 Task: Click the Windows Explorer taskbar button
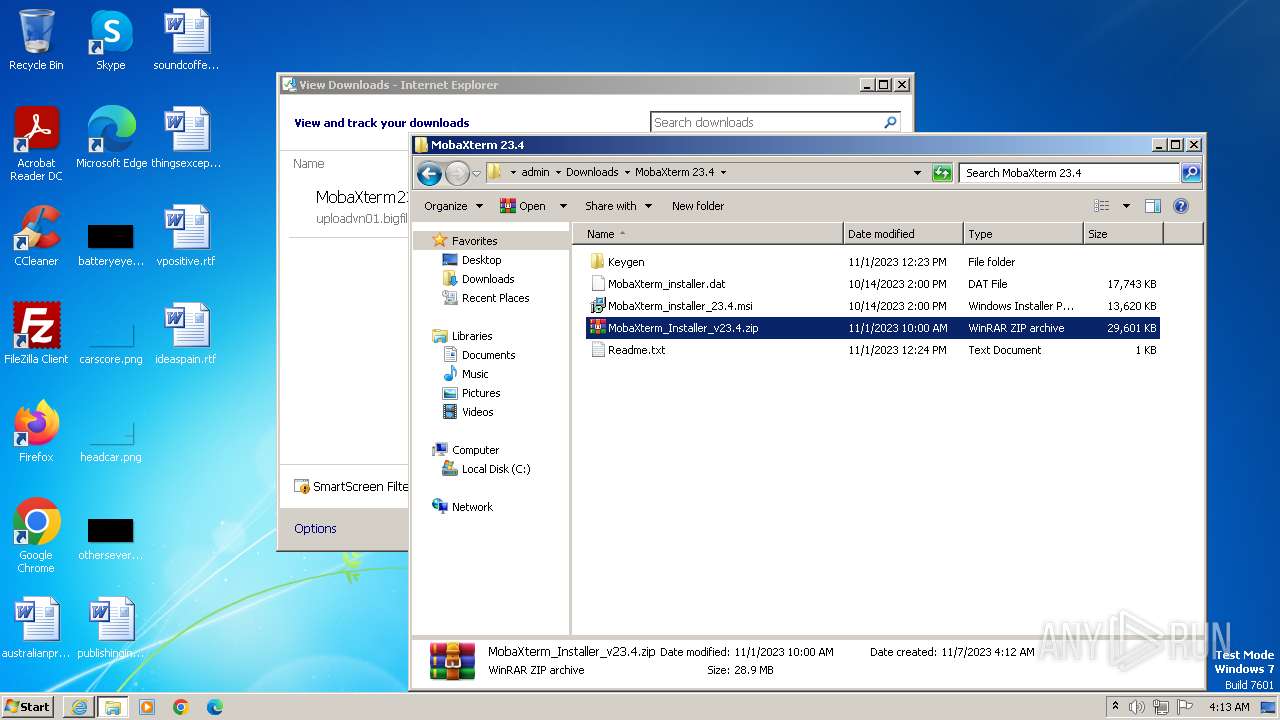tap(112, 707)
